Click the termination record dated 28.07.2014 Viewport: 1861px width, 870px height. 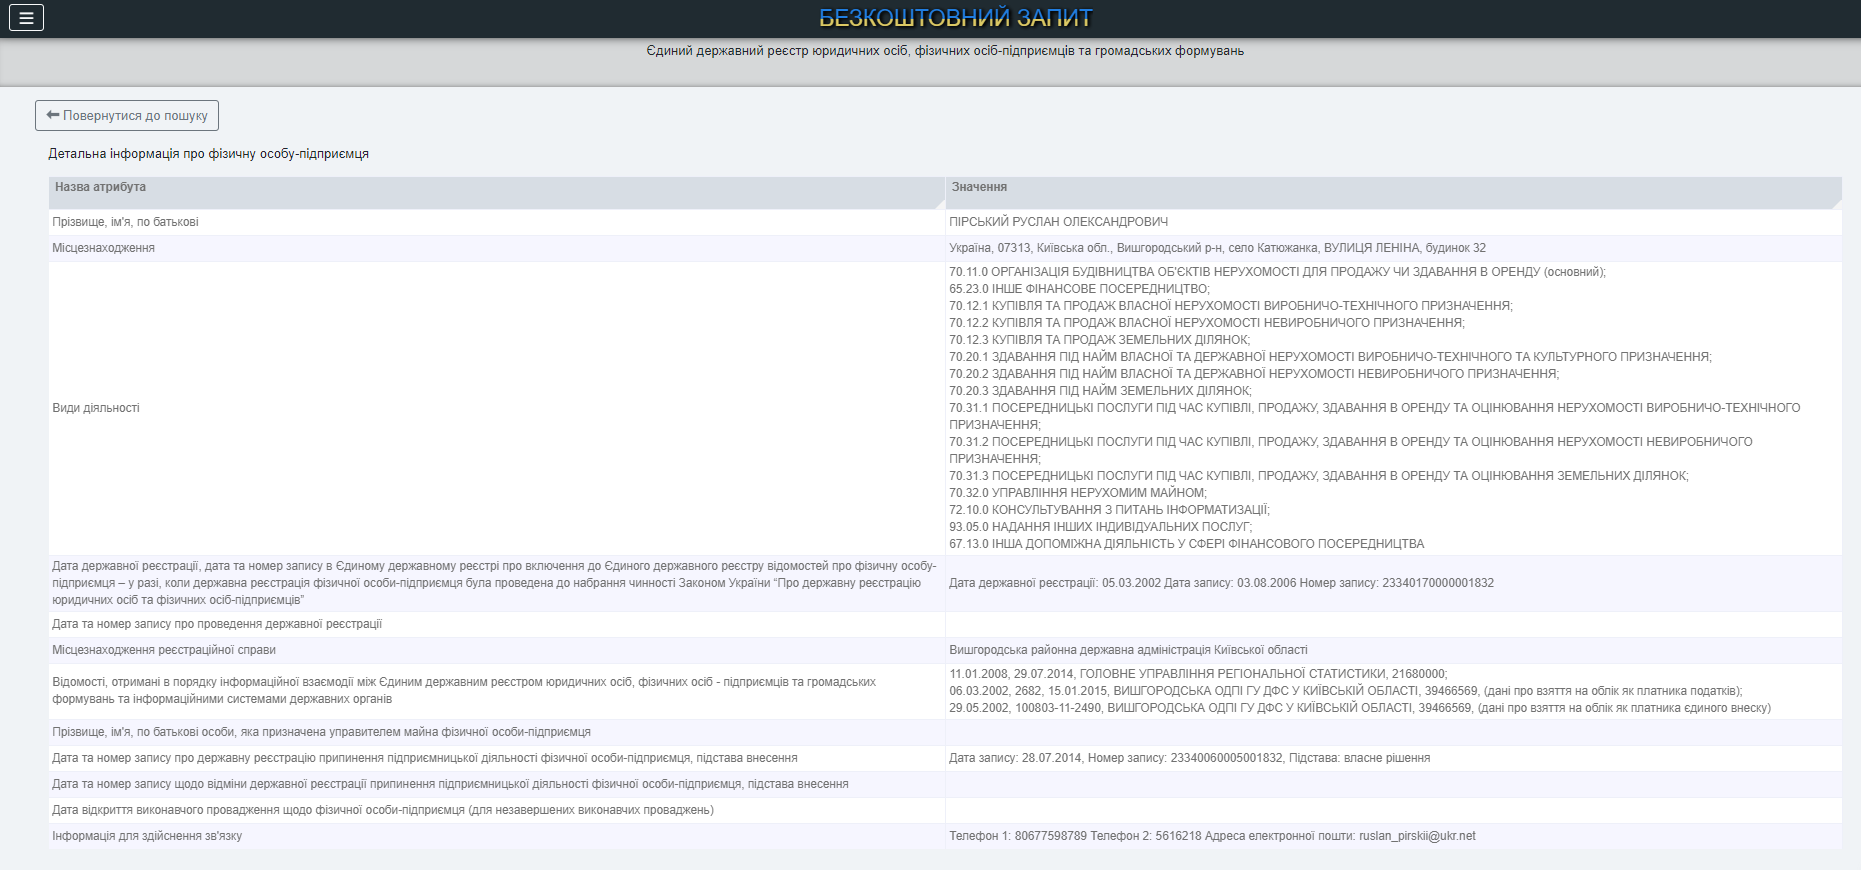coord(1189,758)
